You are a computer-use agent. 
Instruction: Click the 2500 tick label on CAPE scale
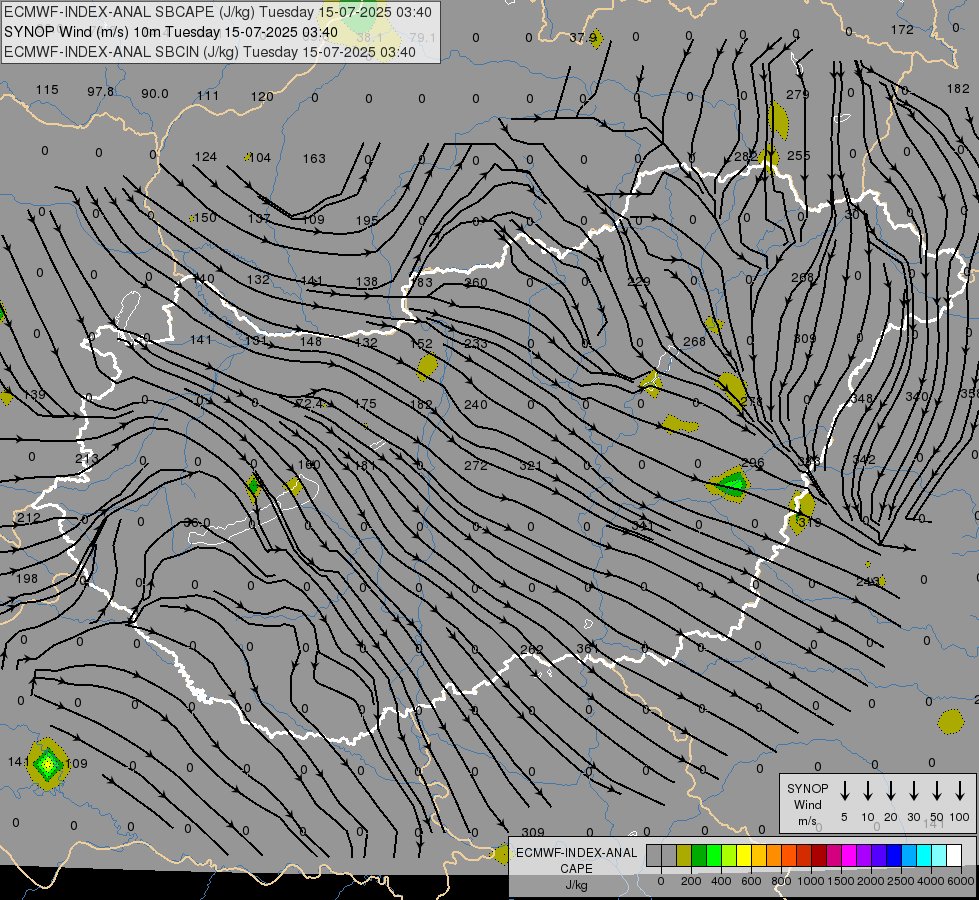[x=900, y=881]
